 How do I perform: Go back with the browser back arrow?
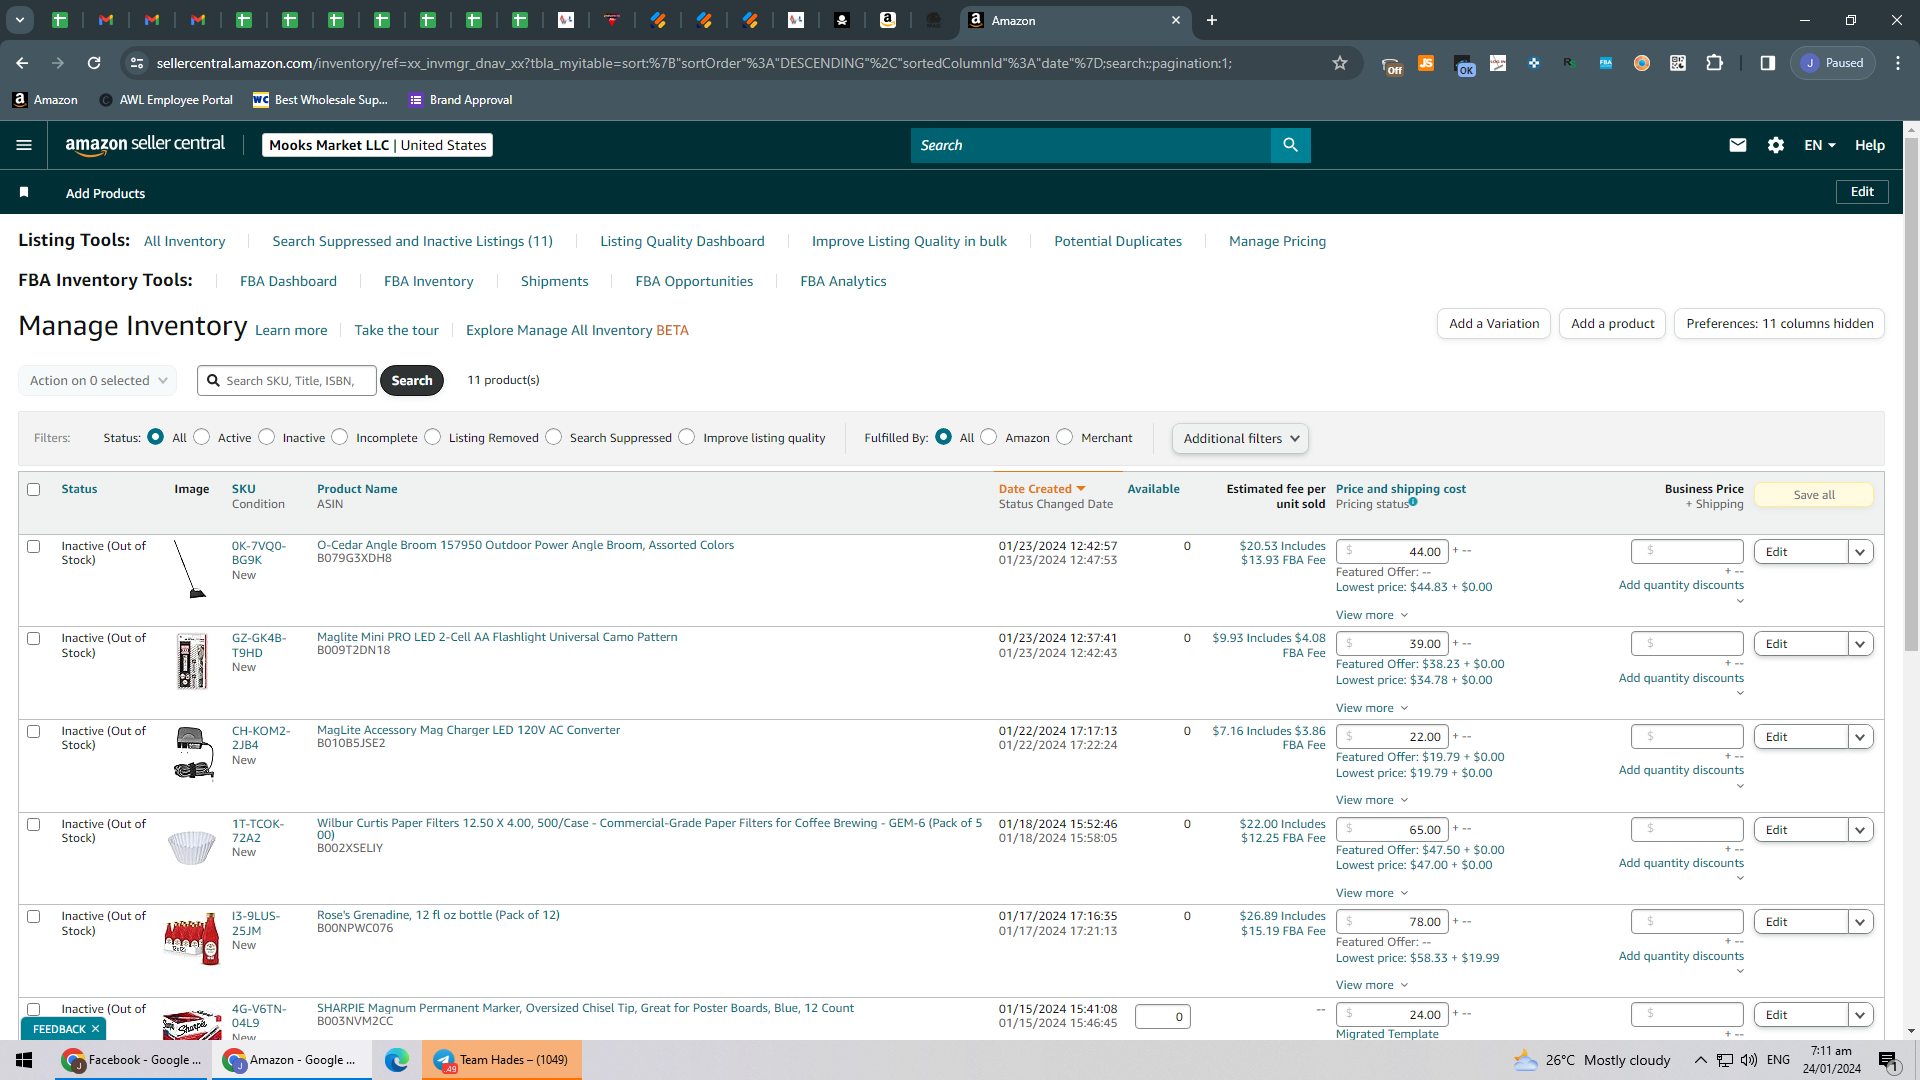(22, 63)
